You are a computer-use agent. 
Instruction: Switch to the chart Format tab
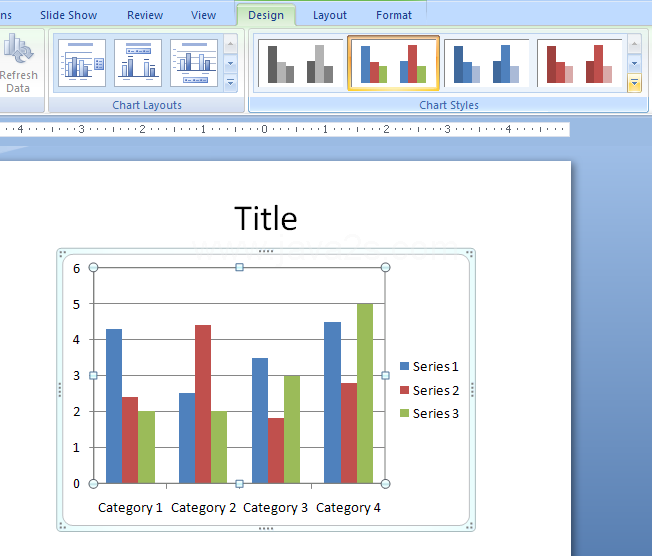pyautogui.click(x=394, y=15)
